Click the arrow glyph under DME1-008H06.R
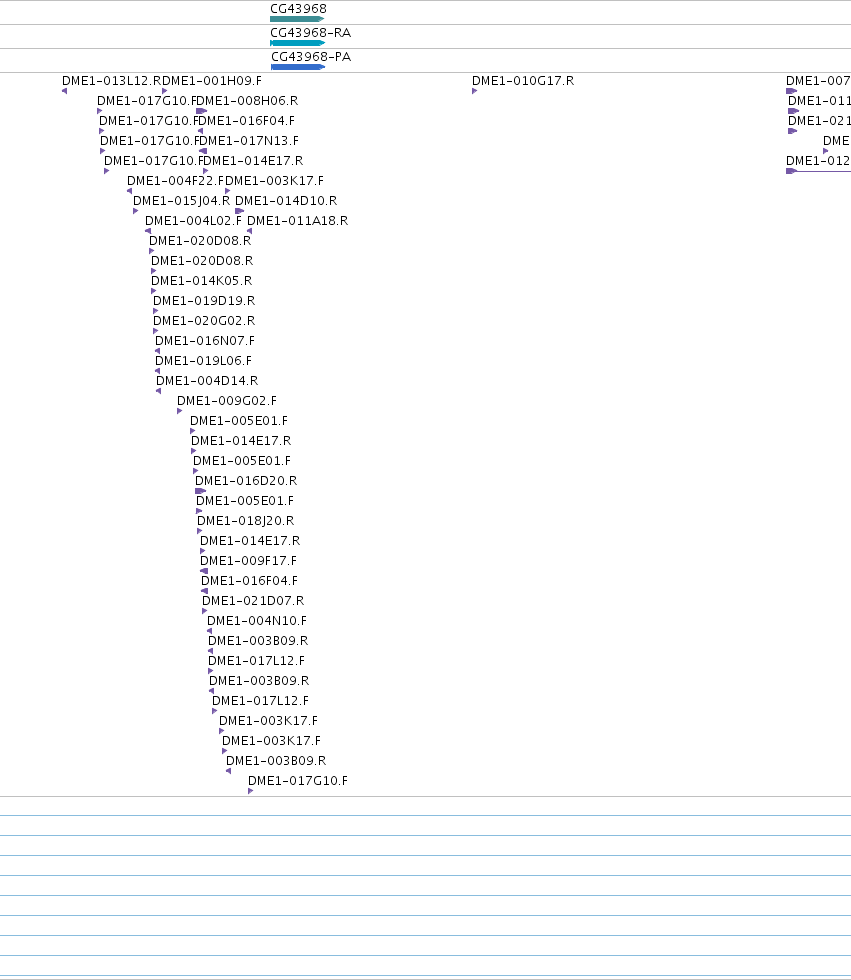 coord(201,111)
